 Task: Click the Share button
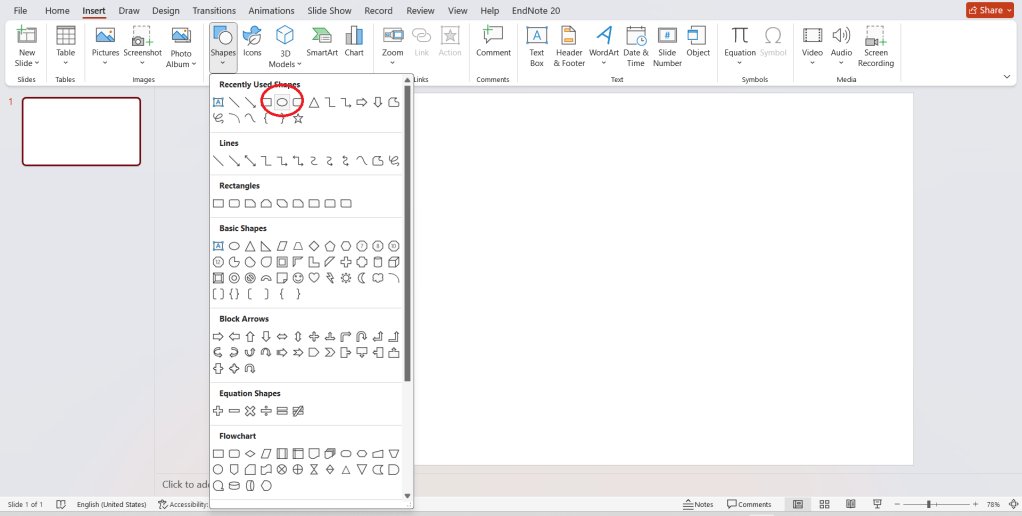coord(990,10)
